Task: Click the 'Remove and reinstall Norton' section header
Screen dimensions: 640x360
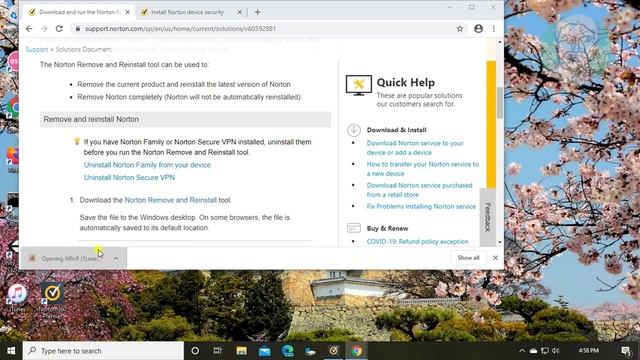Action: [185, 119]
